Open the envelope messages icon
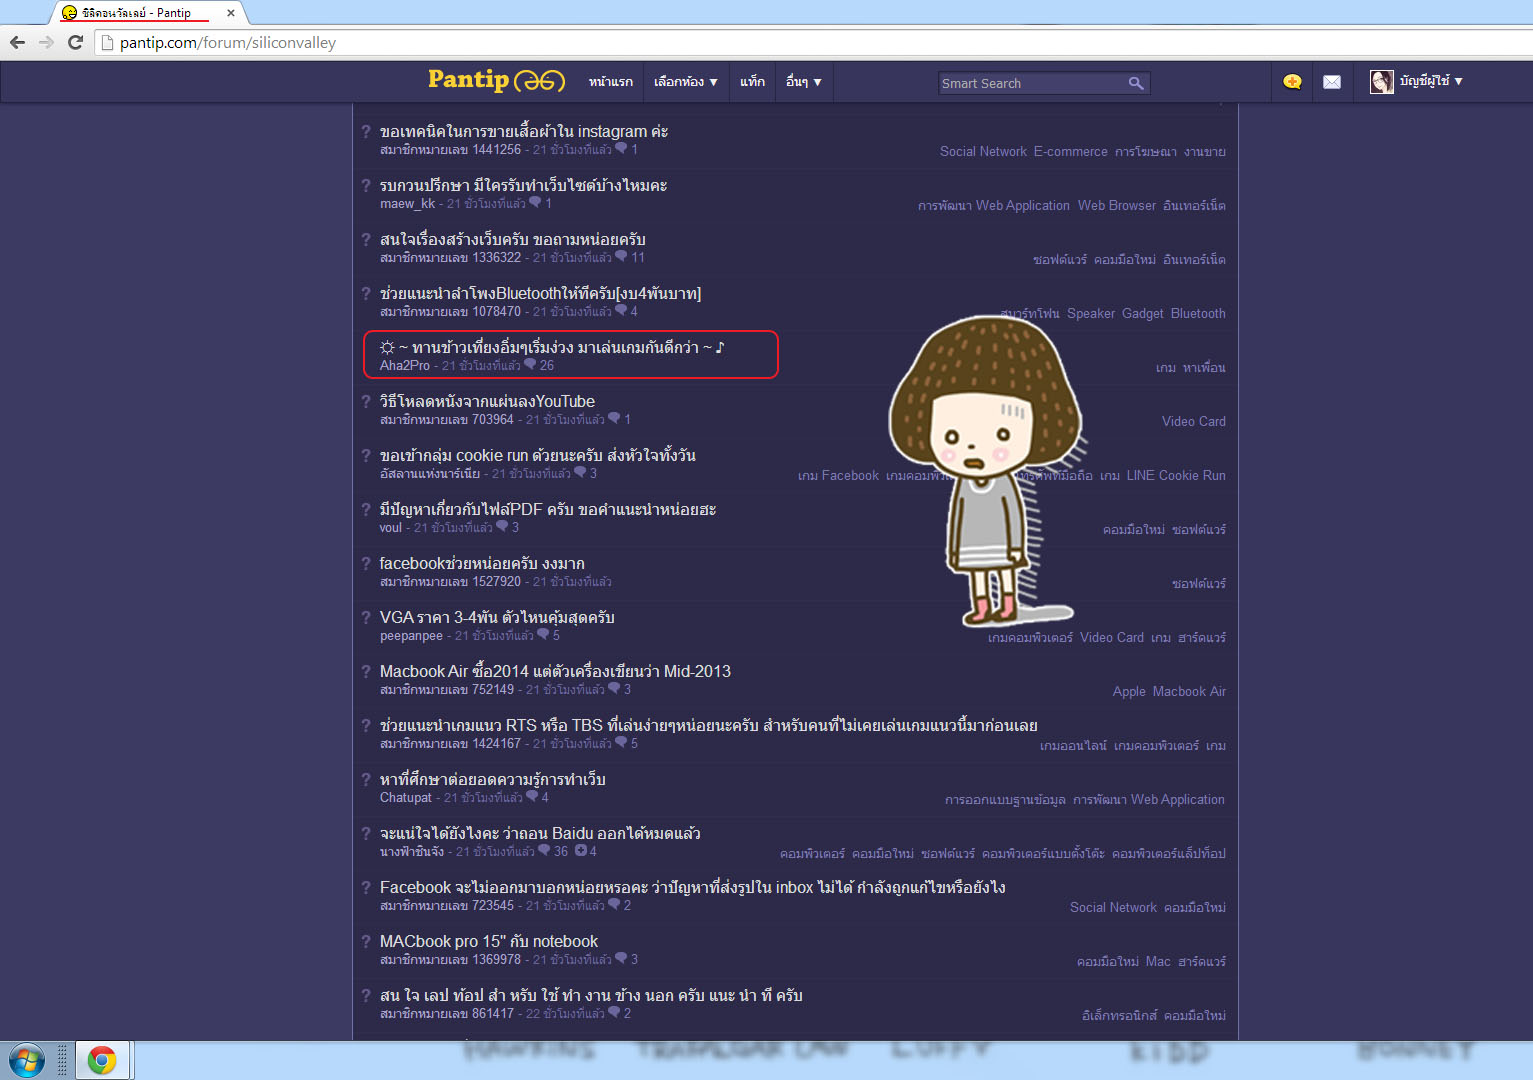 click(x=1332, y=82)
